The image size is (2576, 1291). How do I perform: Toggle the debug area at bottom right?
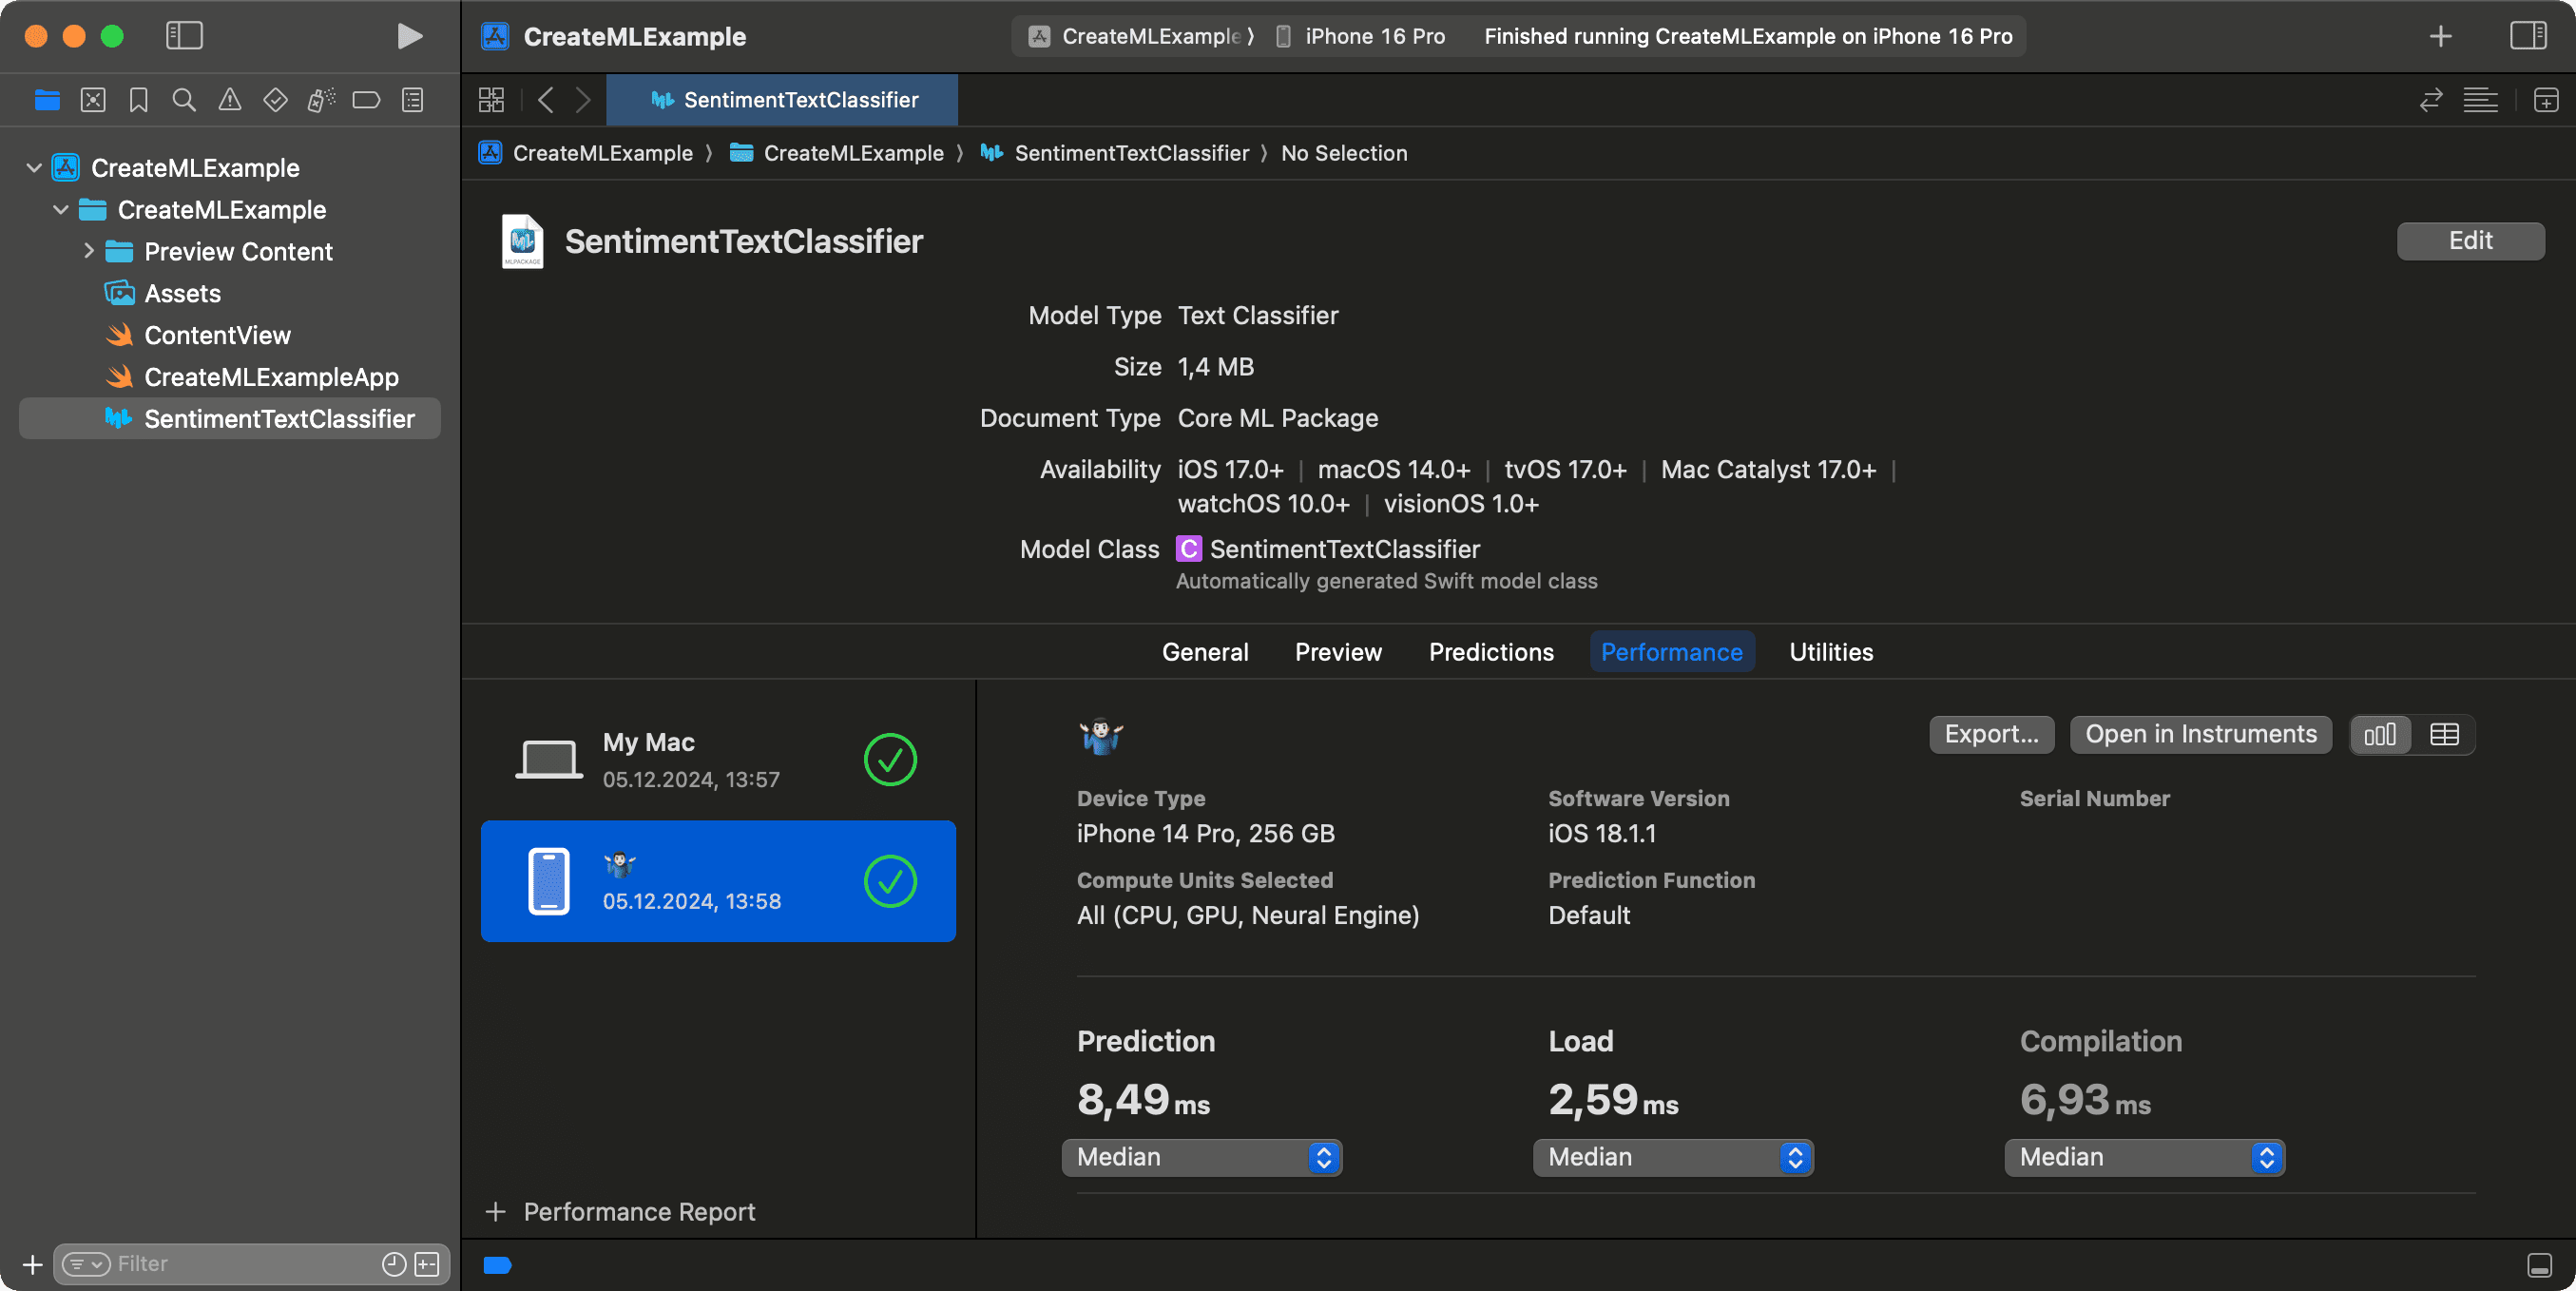tap(2539, 1265)
